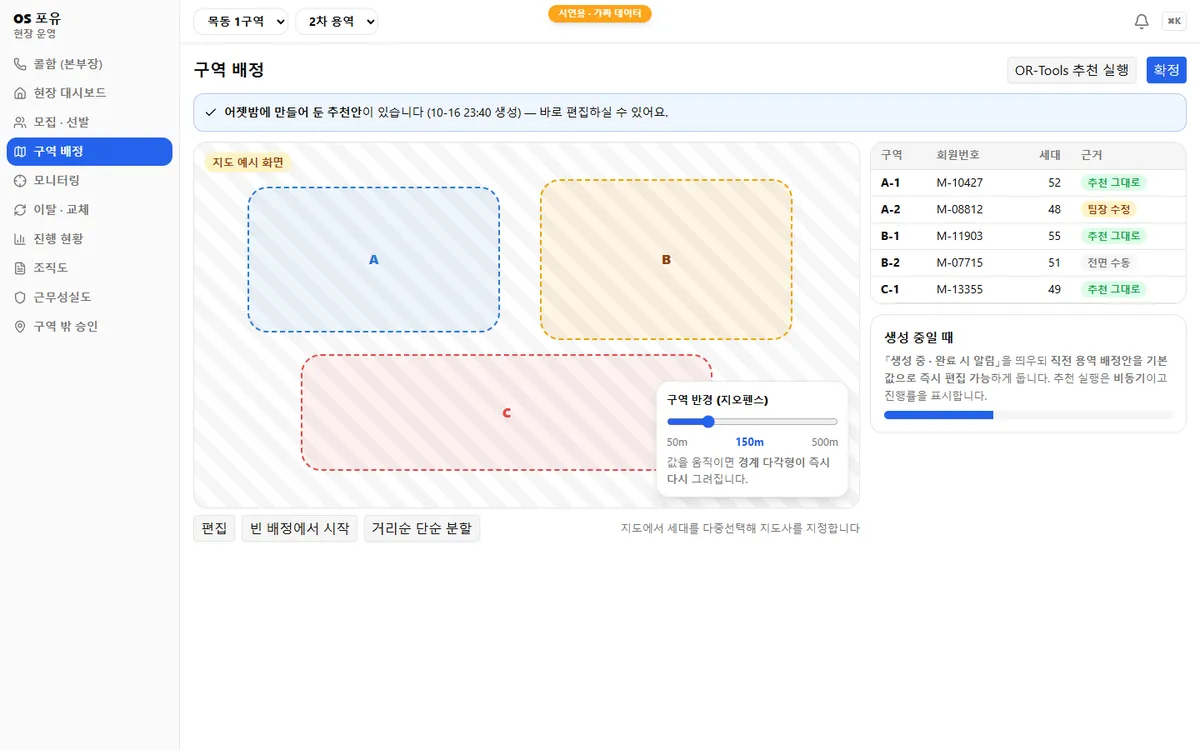The width and height of the screenshot is (1200, 750).
Task: Click the phone icon beside 콜함 (본부장)
Action: [x=20, y=64]
